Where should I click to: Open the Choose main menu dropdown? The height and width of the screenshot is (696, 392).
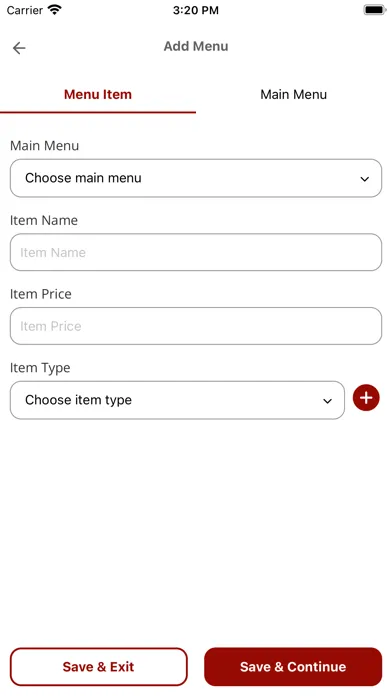tap(196, 178)
